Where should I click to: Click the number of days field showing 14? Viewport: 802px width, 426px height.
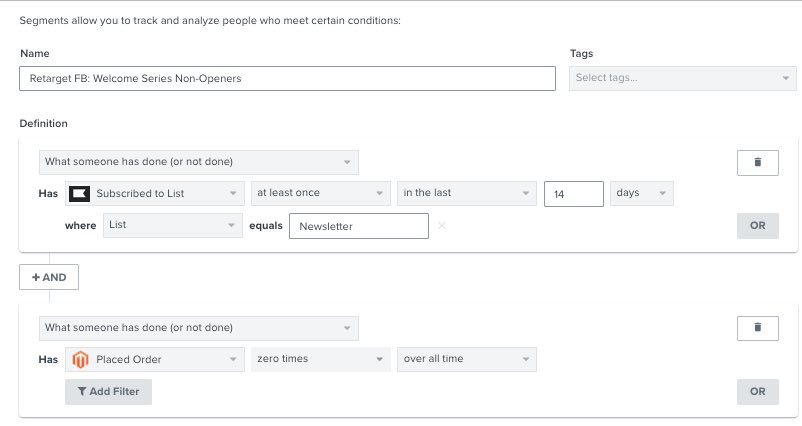[x=573, y=193]
